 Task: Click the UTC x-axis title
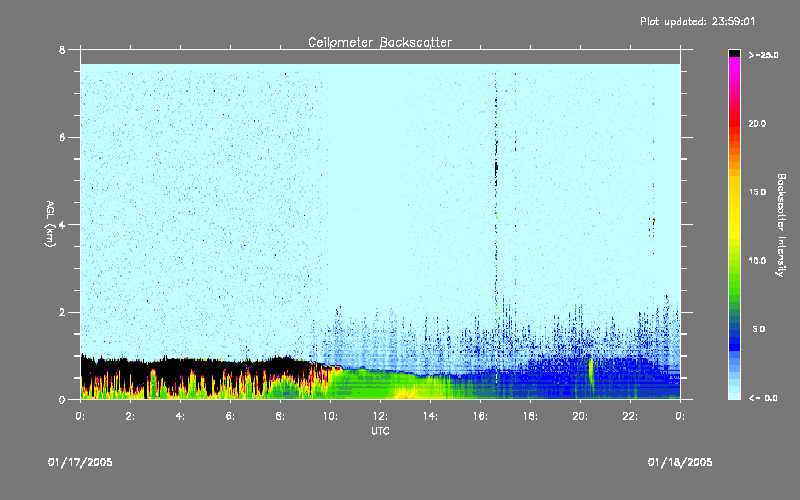pos(380,431)
